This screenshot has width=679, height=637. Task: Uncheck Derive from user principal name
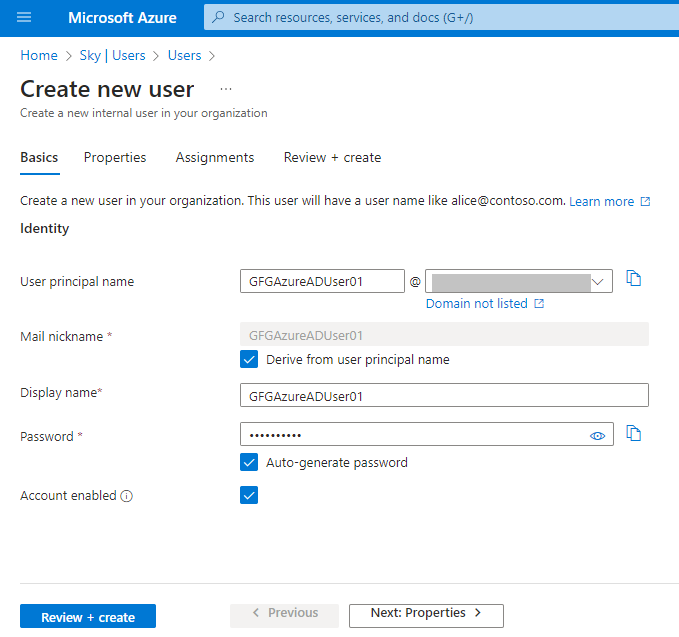pos(249,359)
